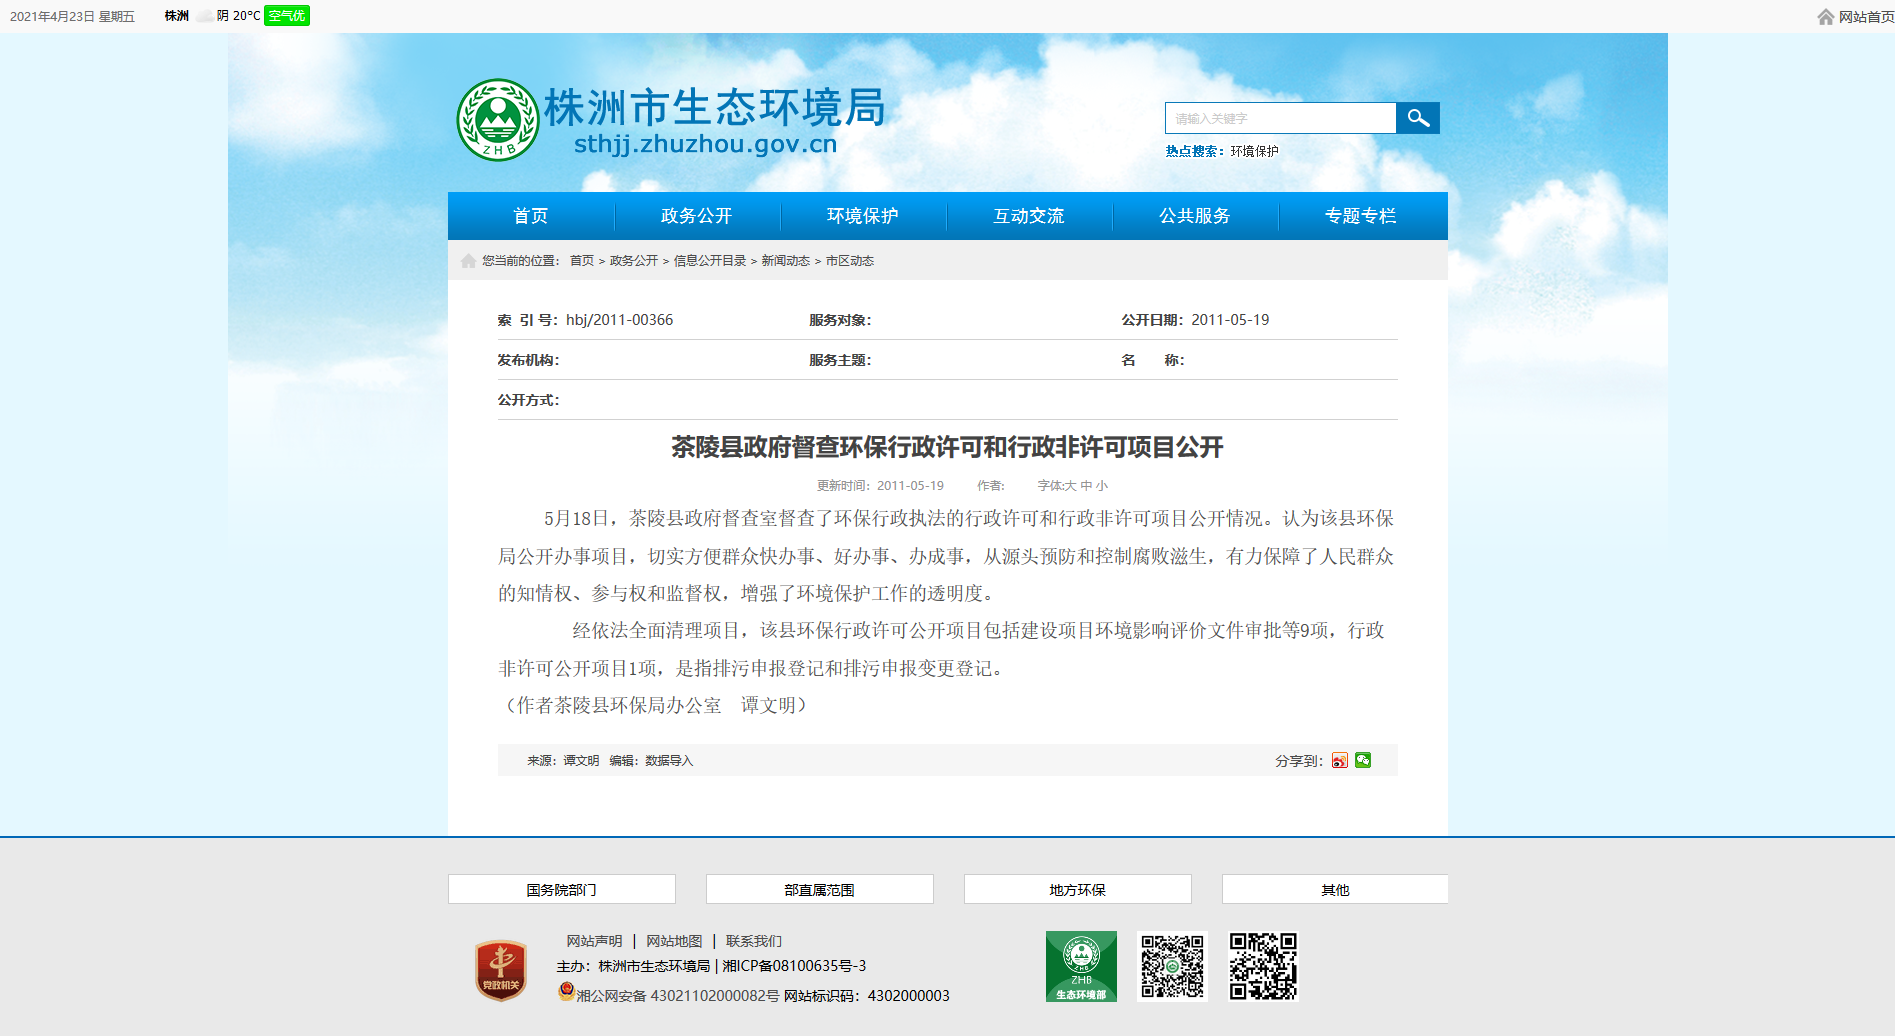Expand the 地方环保 links dropdown
This screenshot has width=1895, height=1036.
point(1078,889)
